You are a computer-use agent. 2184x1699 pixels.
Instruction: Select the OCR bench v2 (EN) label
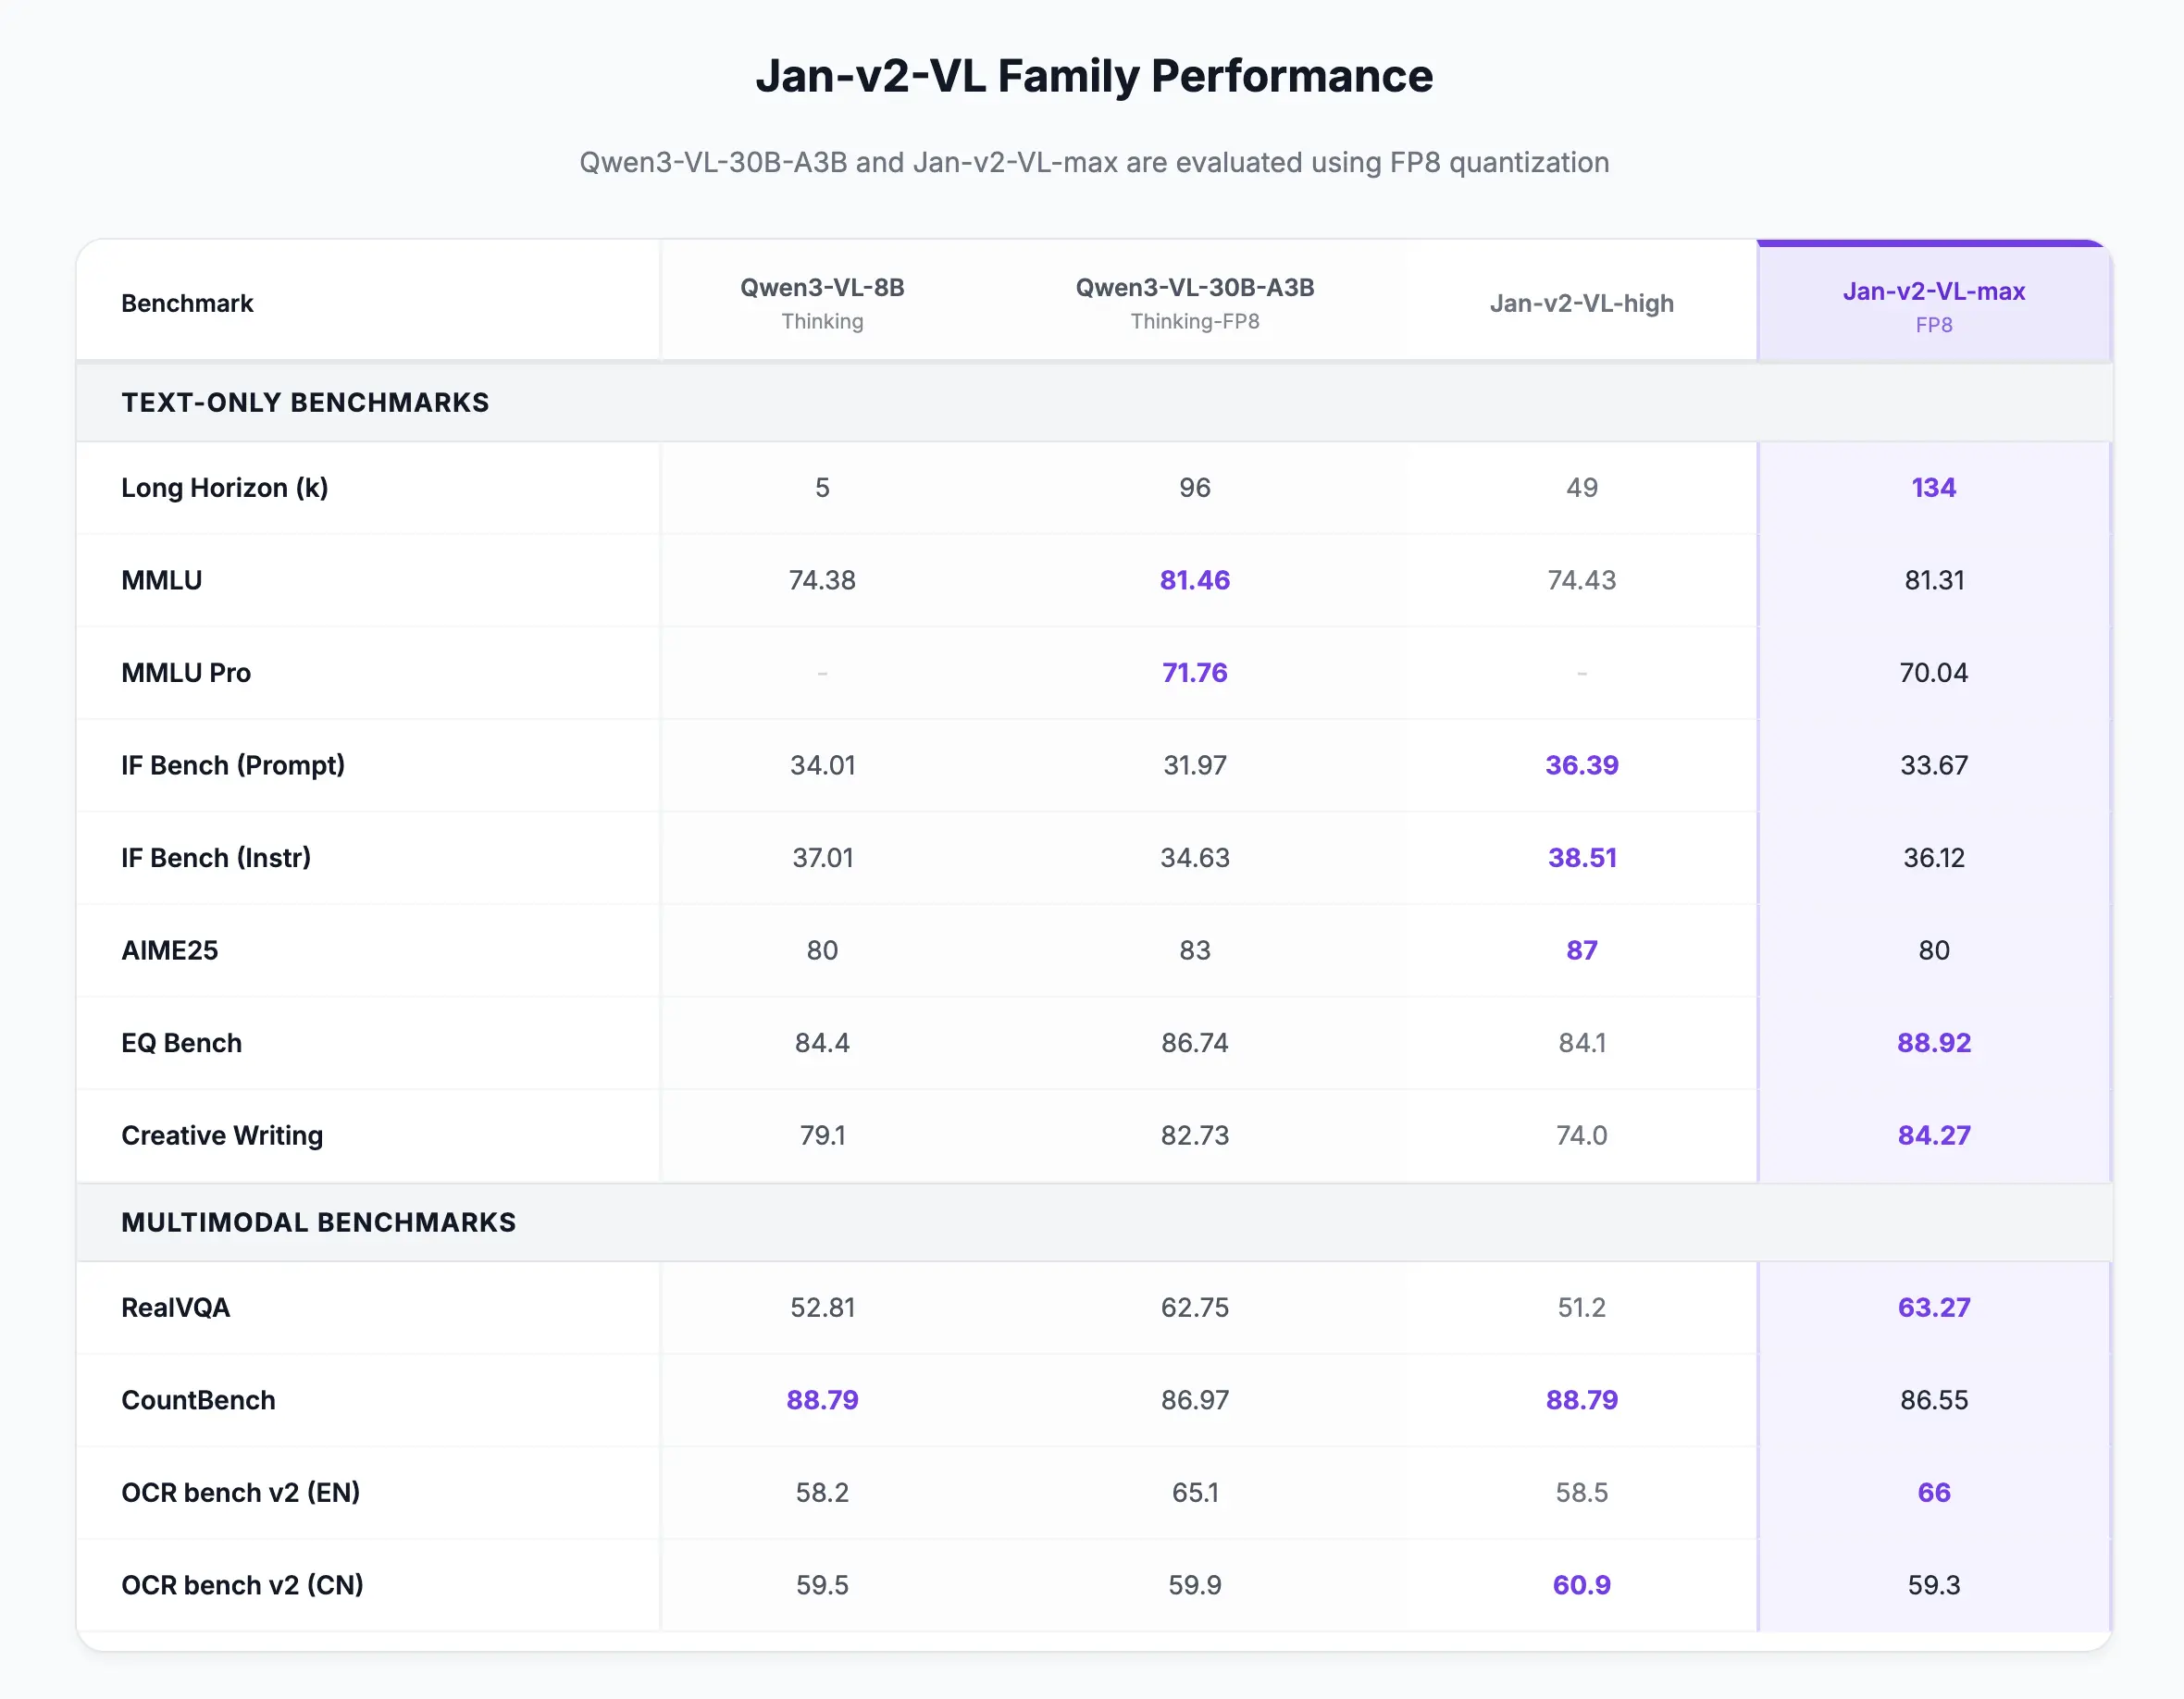240,1492
